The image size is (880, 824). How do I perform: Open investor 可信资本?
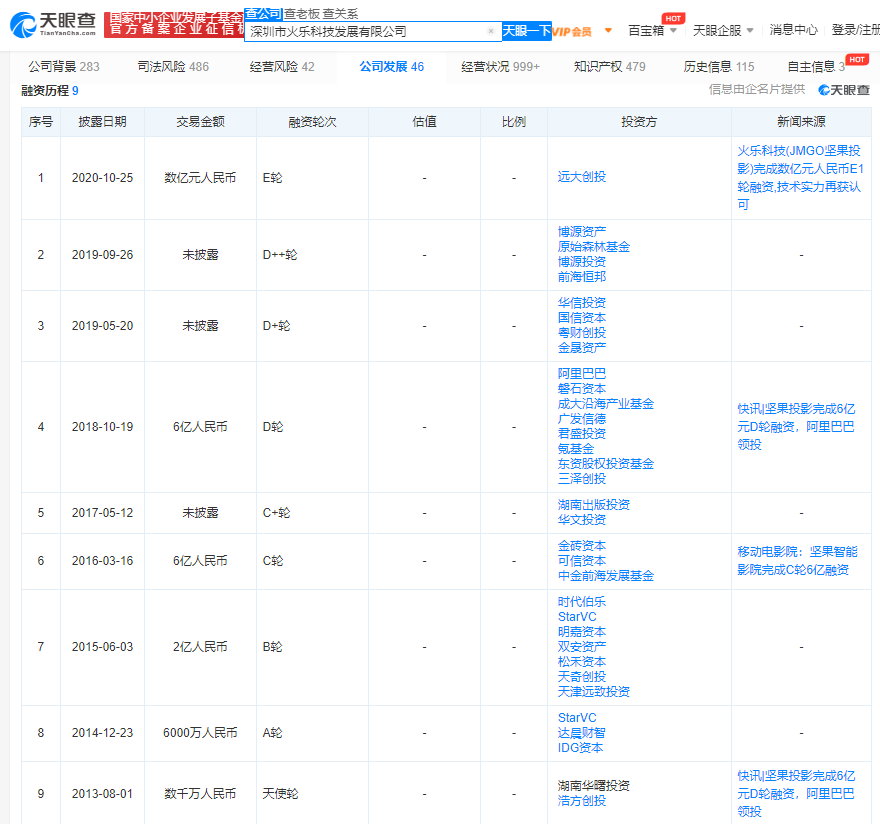pos(581,561)
